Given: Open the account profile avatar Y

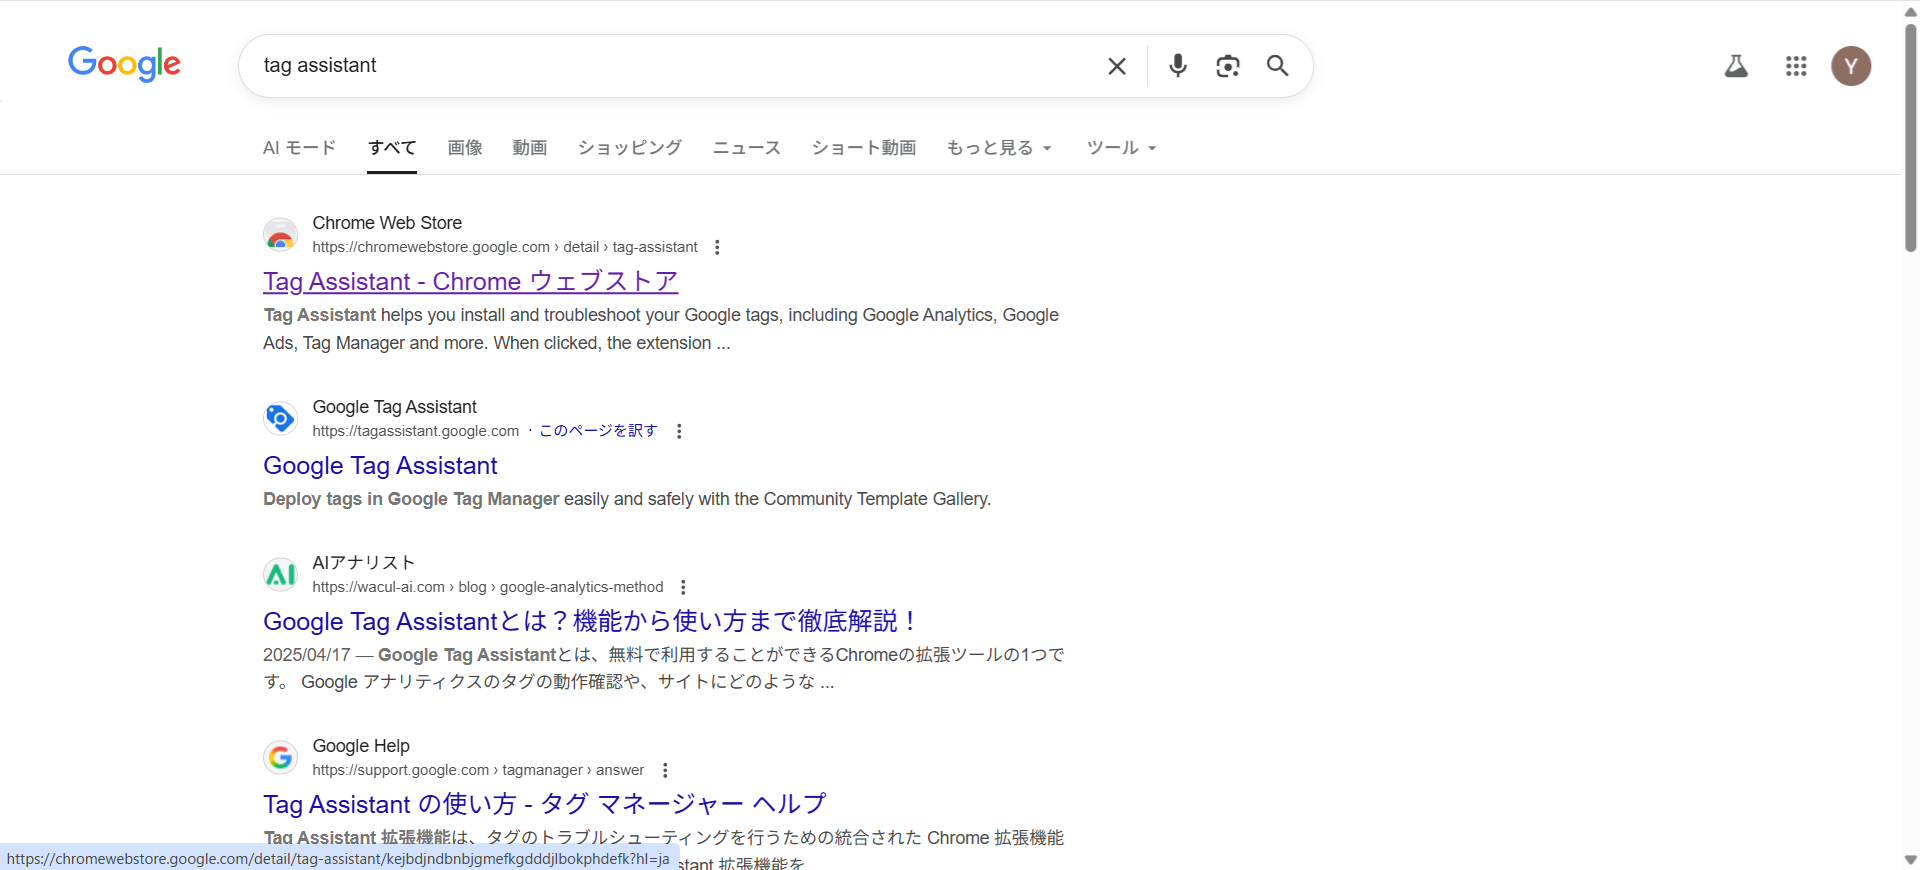Looking at the screenshot, I should [1851, 66].
